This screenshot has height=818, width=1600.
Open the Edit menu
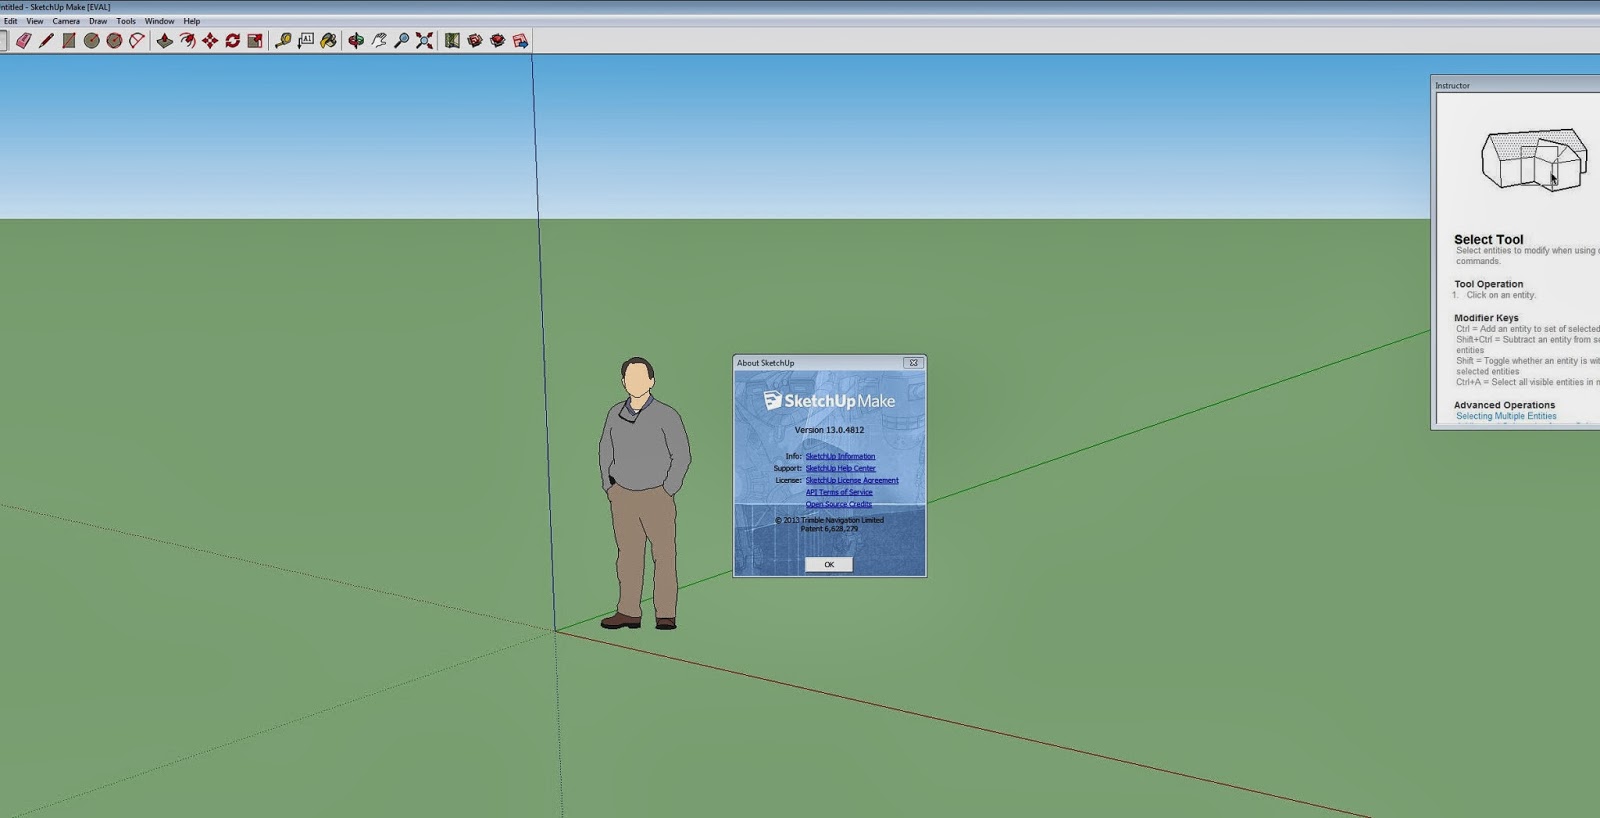pyautogui.click(x=10, y=21)
